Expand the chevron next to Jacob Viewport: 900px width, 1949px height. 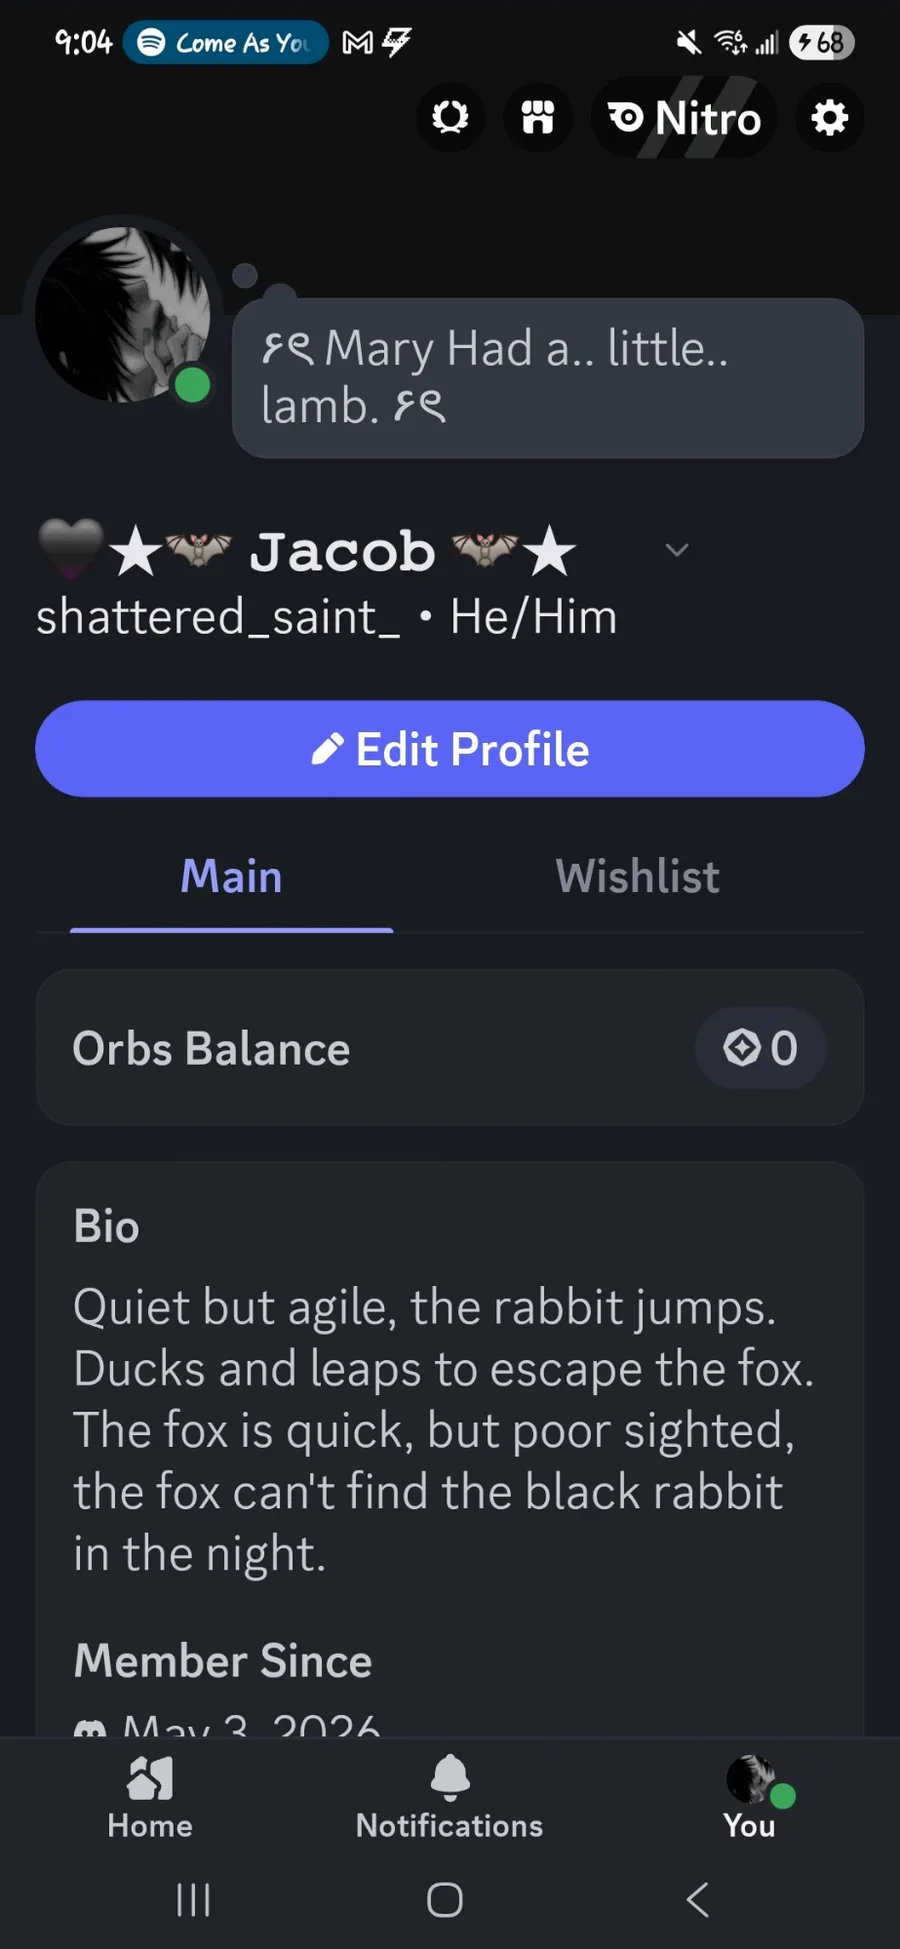tap(677, 550)
